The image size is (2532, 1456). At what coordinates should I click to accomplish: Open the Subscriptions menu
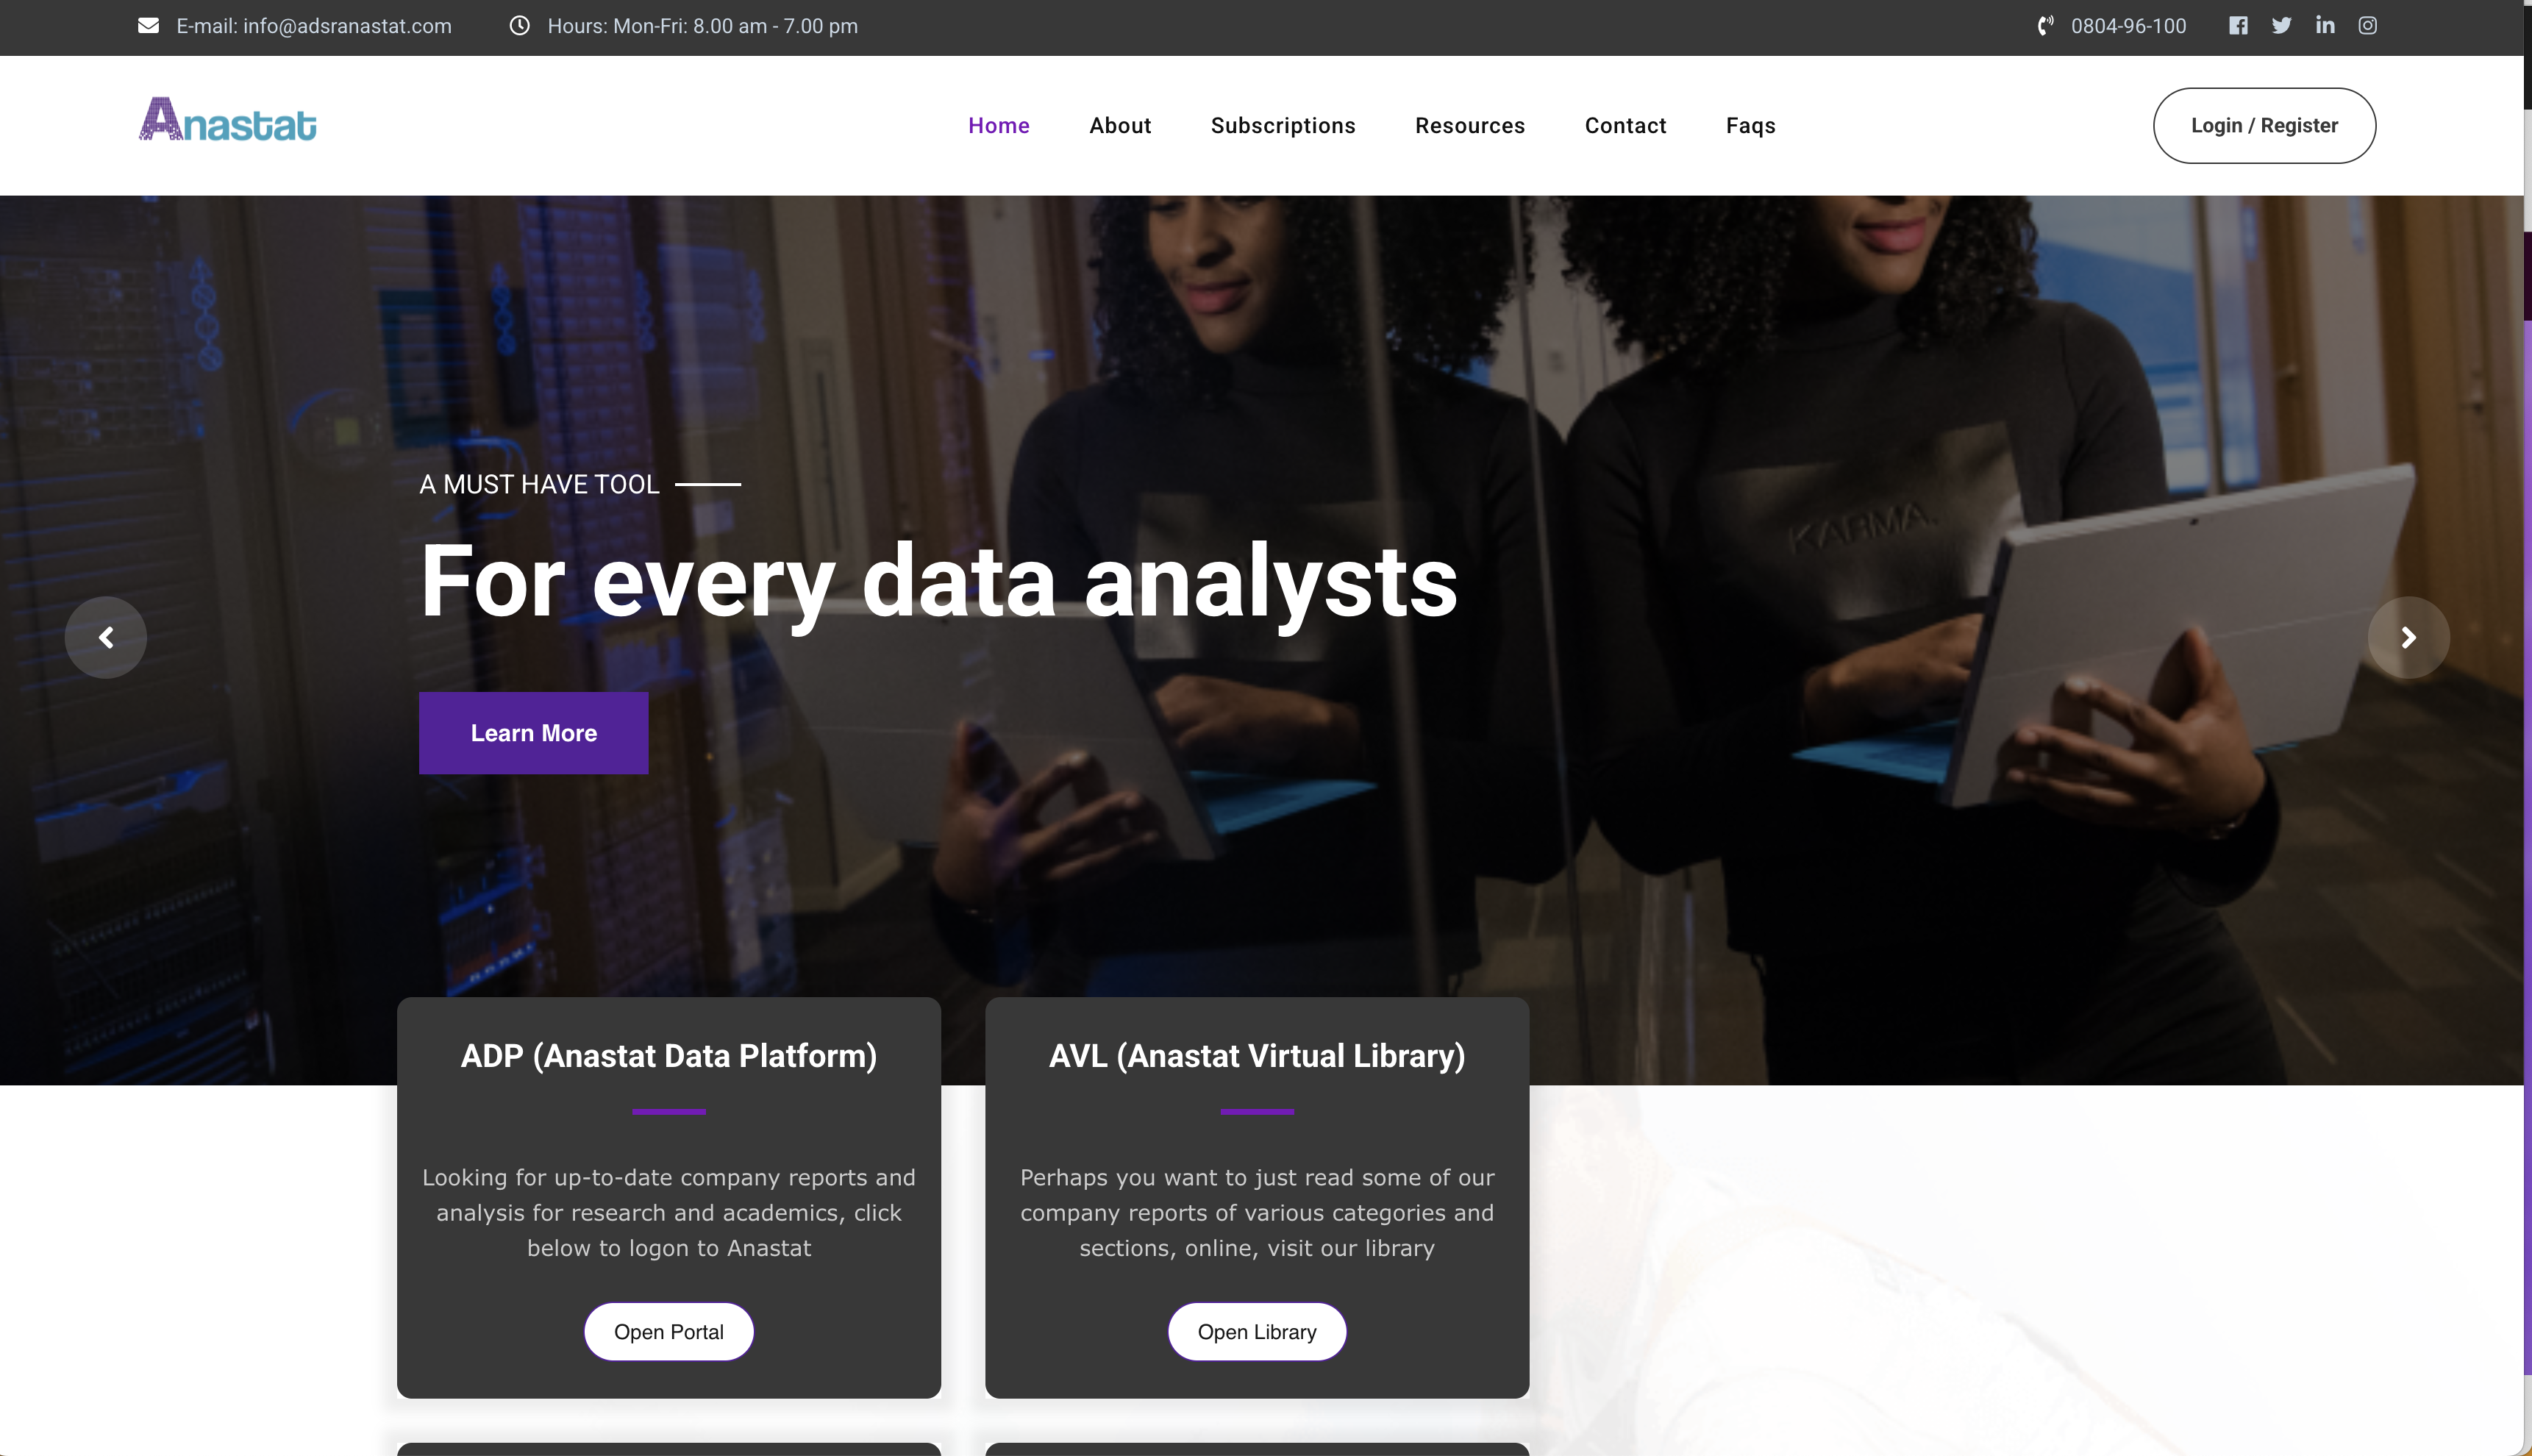click(1283, 126)
